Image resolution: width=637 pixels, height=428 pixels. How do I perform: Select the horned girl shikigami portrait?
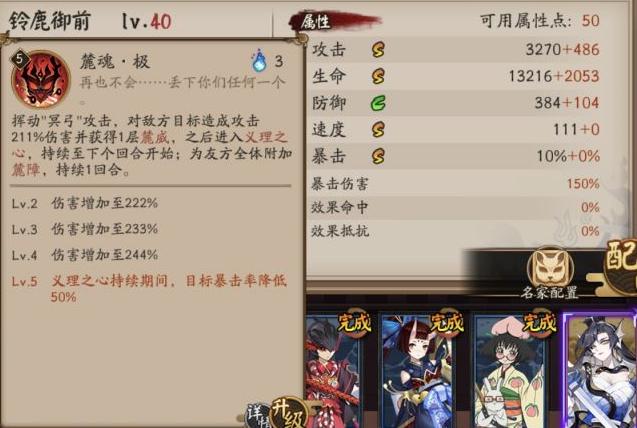coord(420,370)
